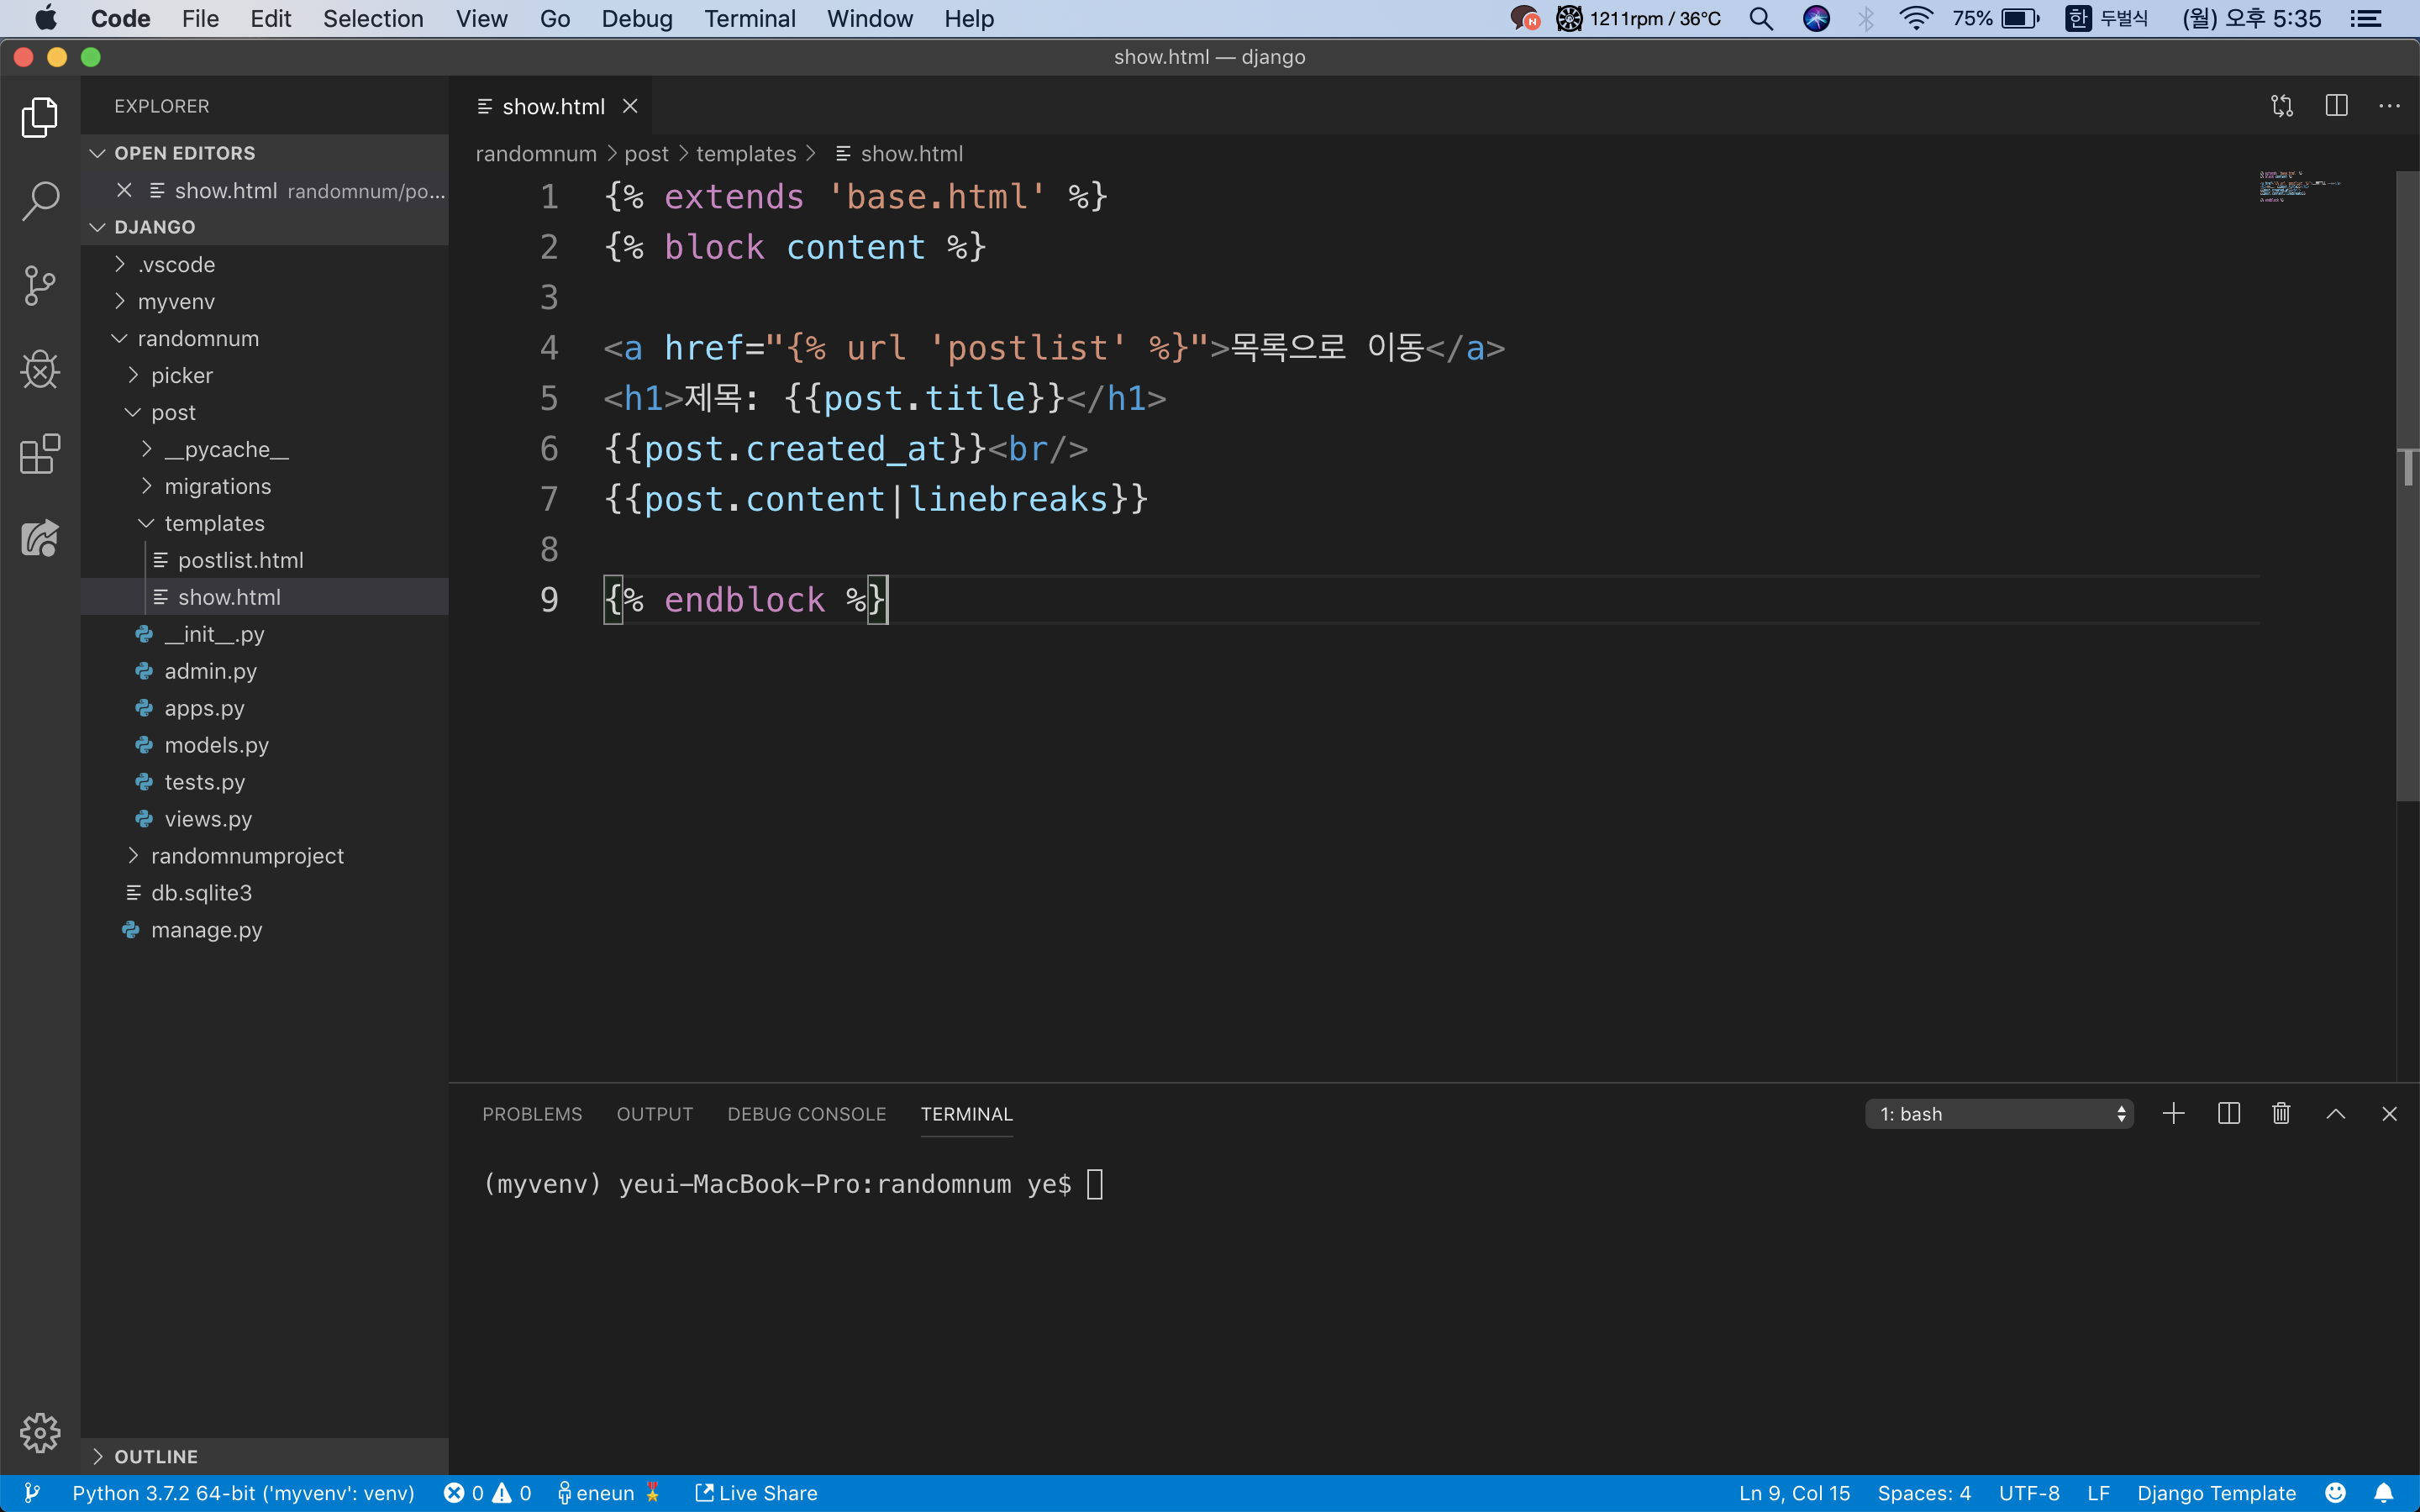Expand the migrations folder
The image size is (2420, 1512).
click(x=217, y=487)
